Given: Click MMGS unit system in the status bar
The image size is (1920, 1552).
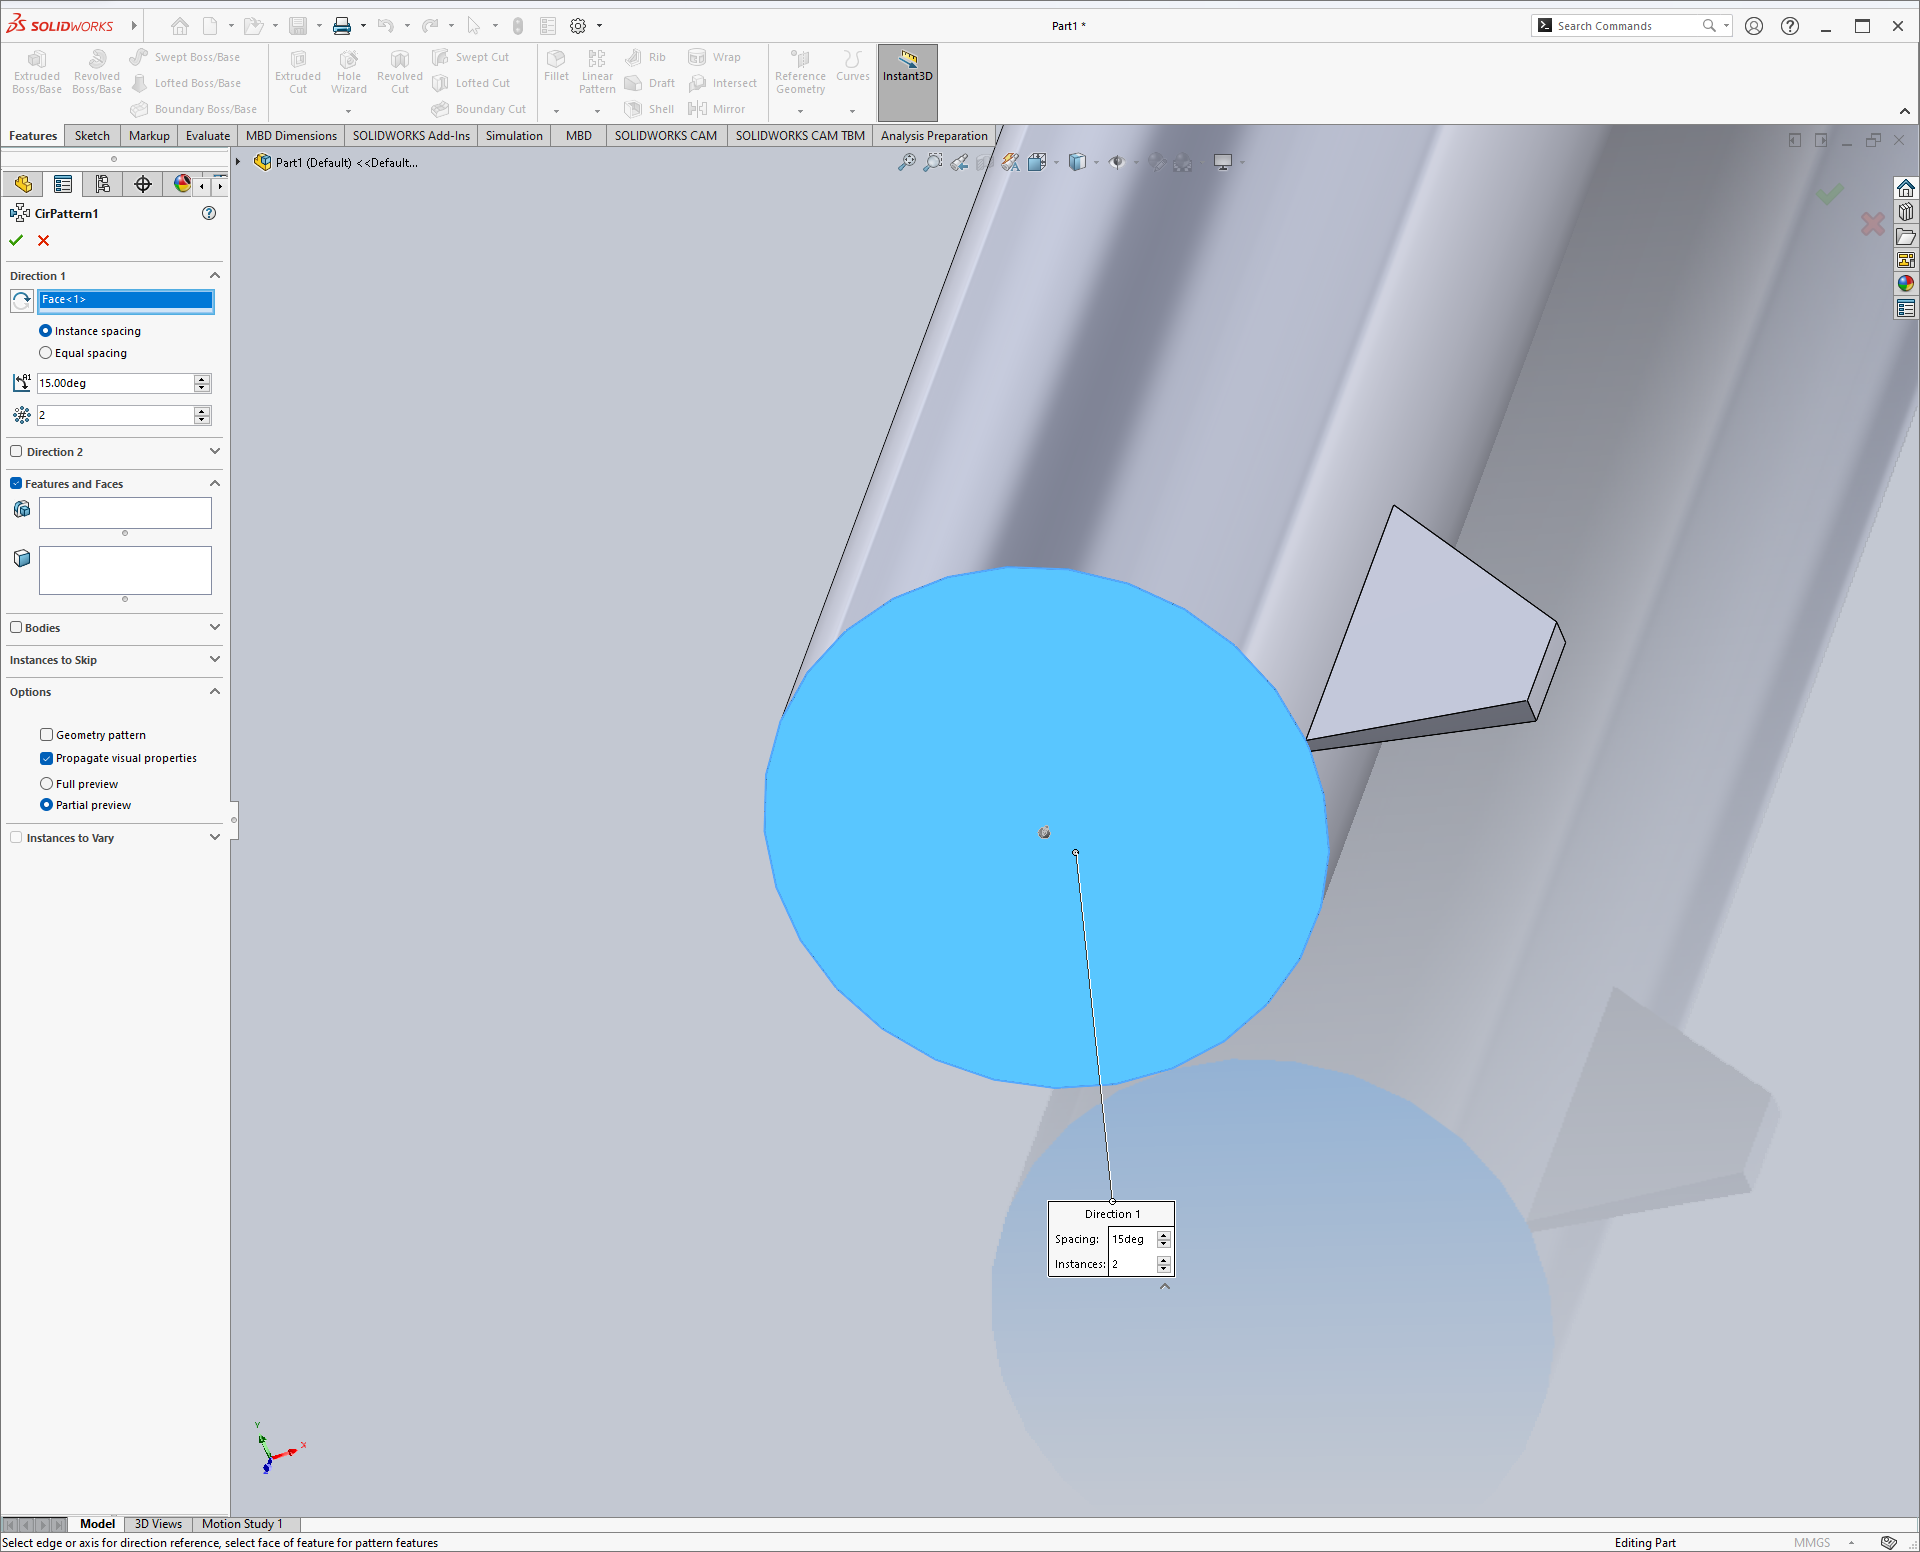Looking at the screenshot, I should pyautogui.click(x=1811, y=1543).
